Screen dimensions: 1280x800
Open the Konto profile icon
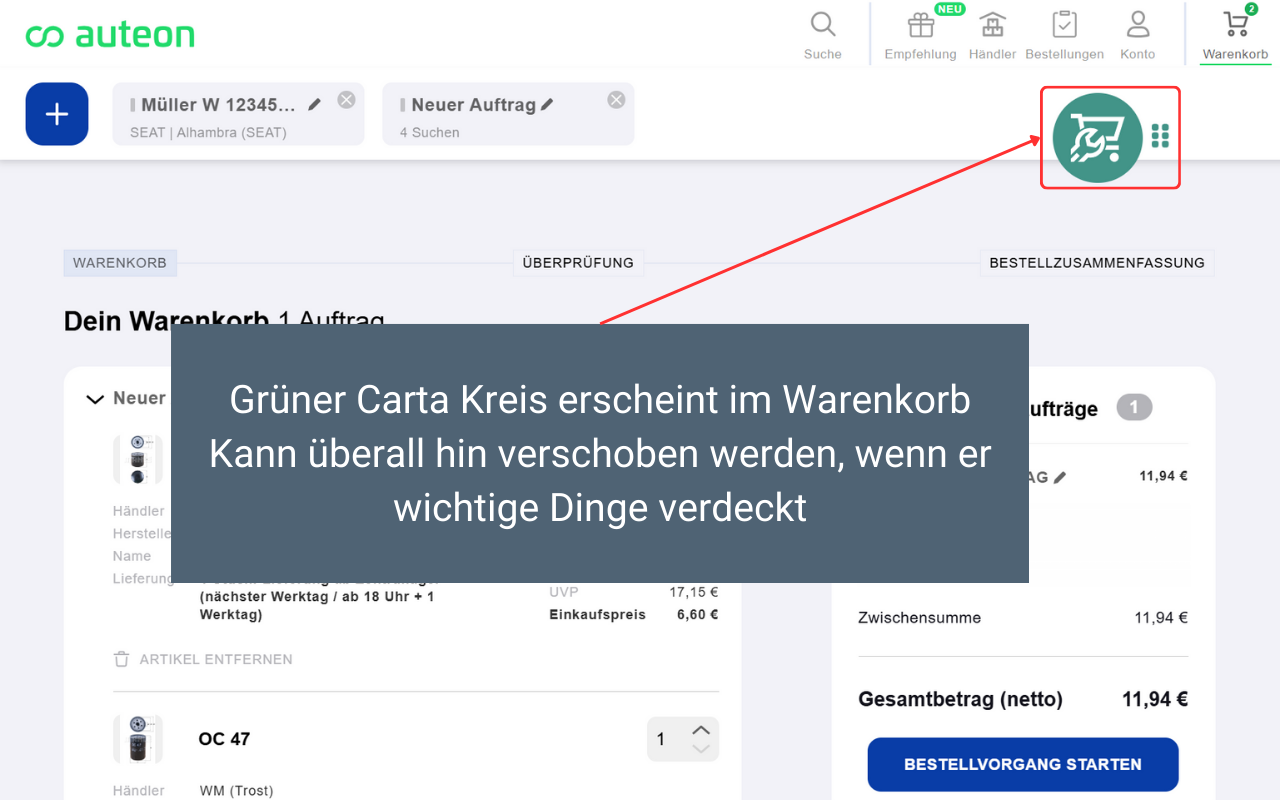tap(1137, 25)
